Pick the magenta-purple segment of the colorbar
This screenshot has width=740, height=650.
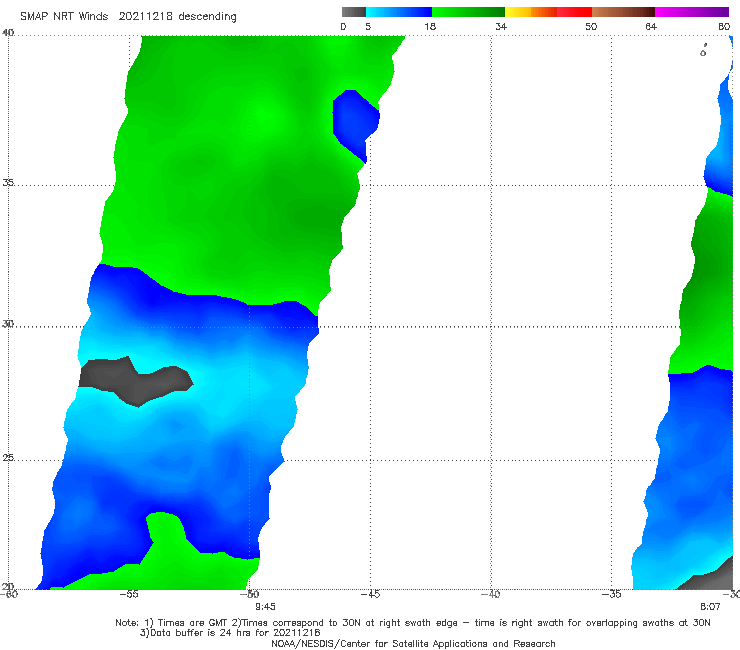pyautogui.click(x=692, y=12)
